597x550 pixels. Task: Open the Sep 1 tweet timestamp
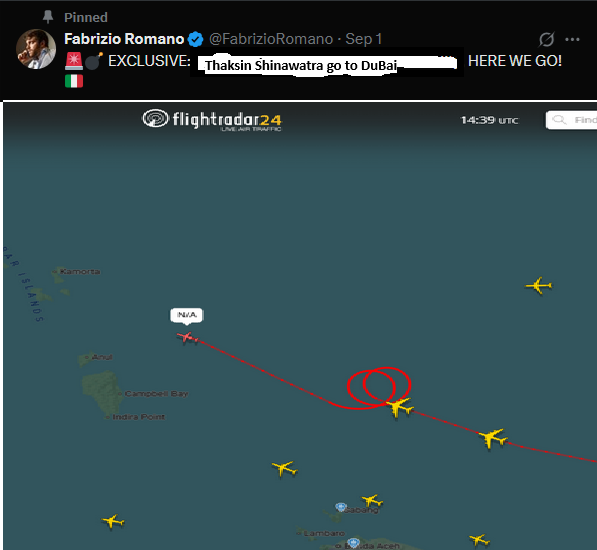point(363,39)
